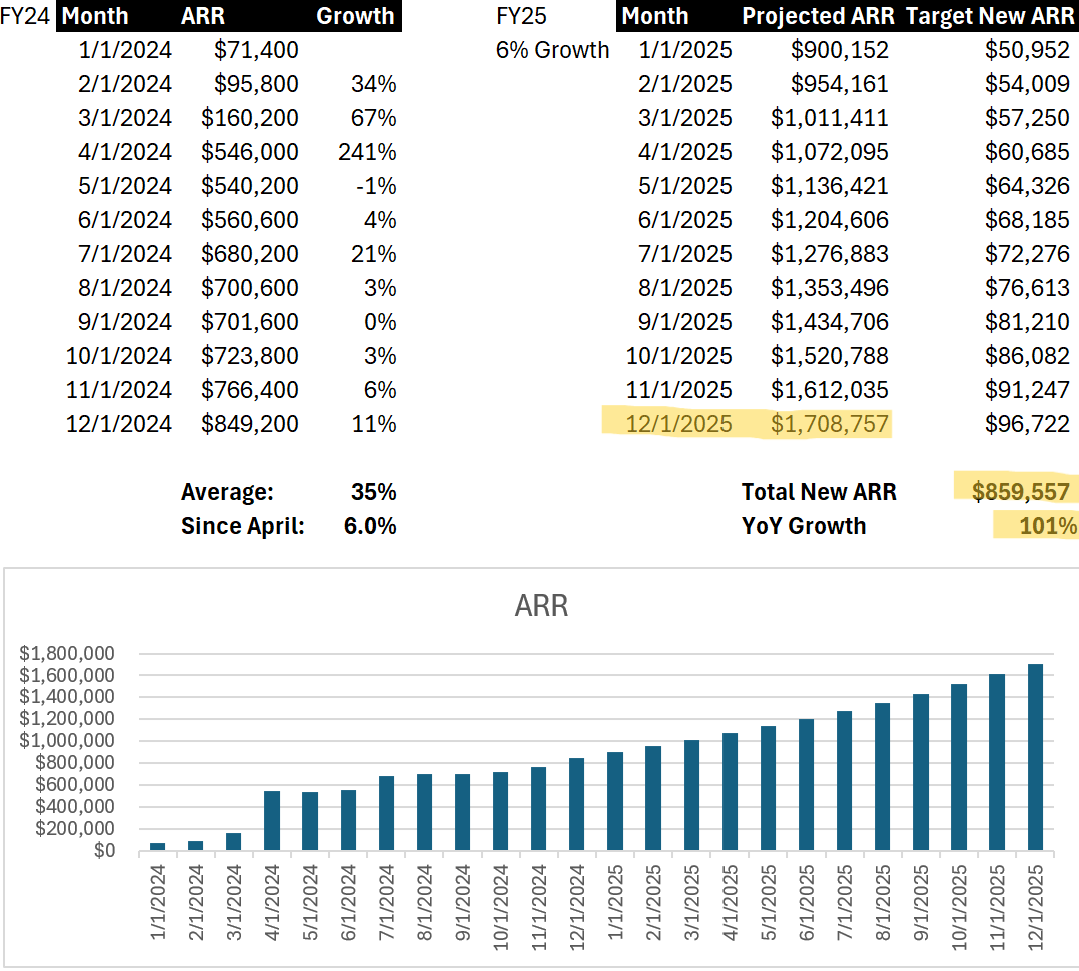Click the $1,136,421 projected ARR cell
Screen dimensions: 1079x971
[829, 186]
